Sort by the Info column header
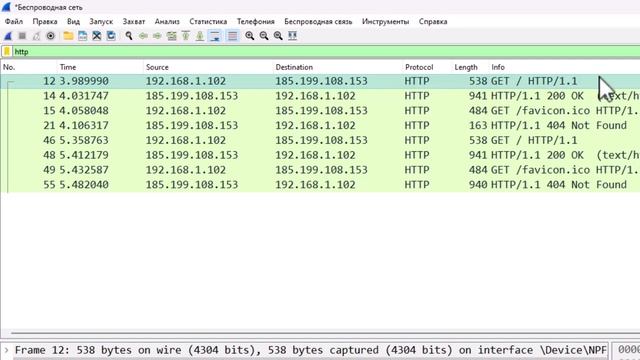The width and height of the screenshot is (640, 360). [564, 67]
